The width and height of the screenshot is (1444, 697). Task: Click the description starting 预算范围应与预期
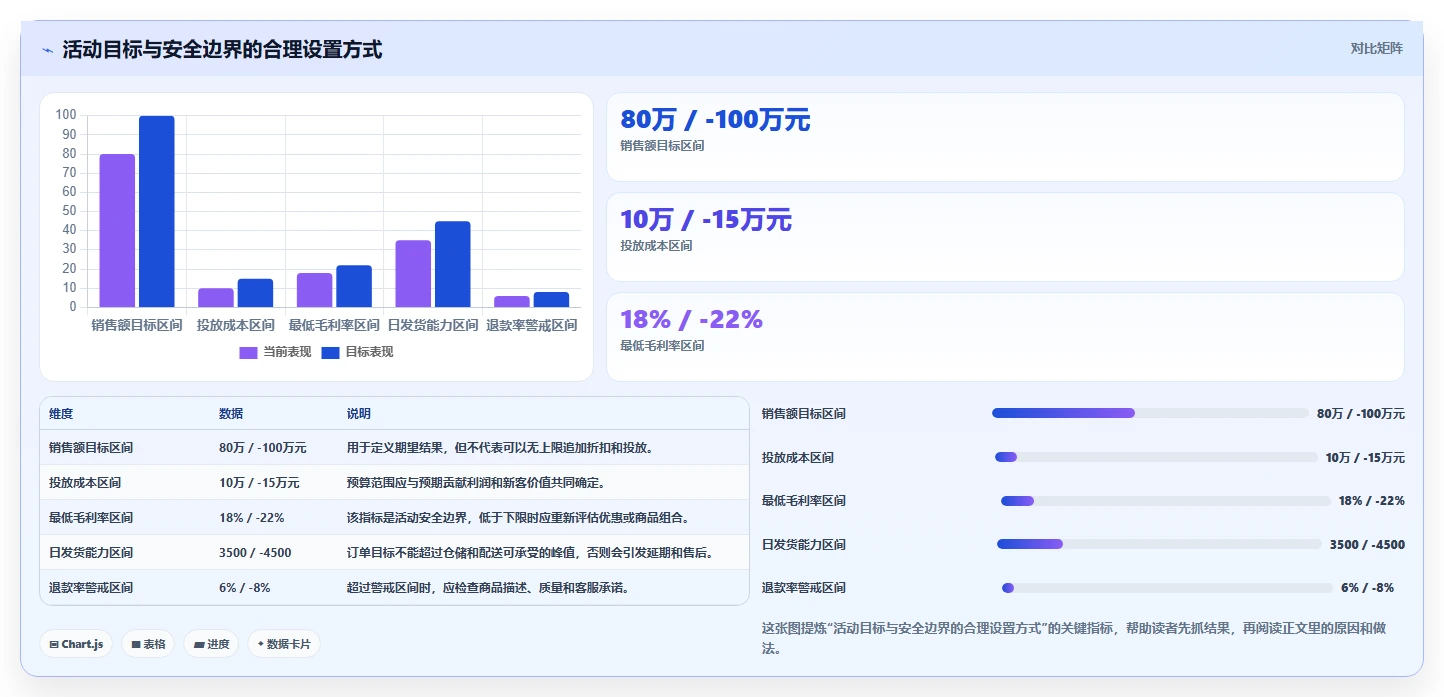coord(476,482)
